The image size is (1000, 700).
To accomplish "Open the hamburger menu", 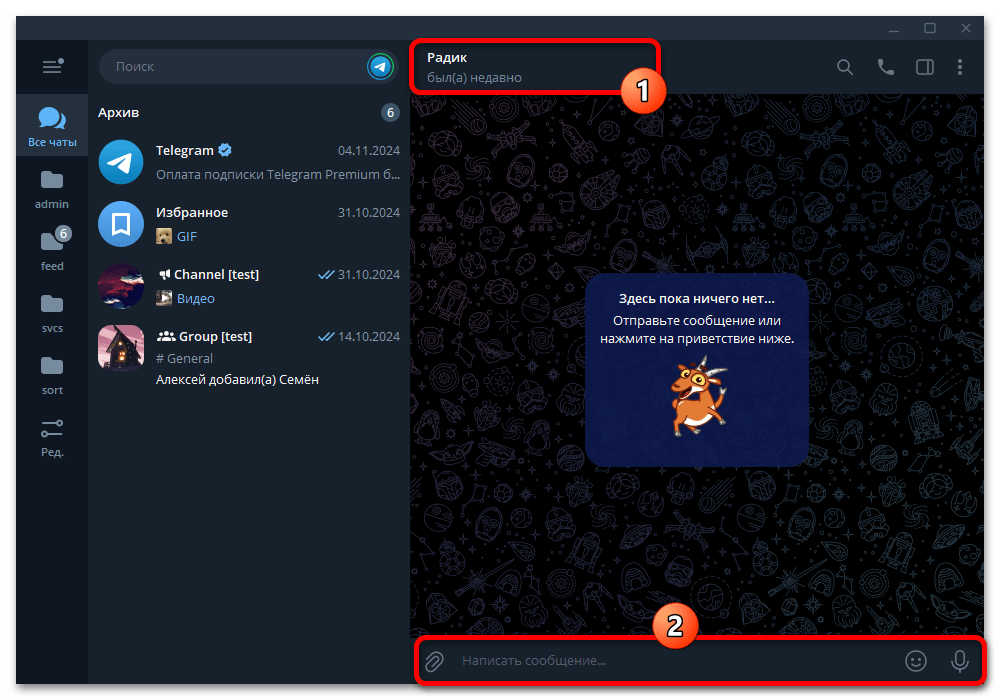I will click(x=52, y=67).
